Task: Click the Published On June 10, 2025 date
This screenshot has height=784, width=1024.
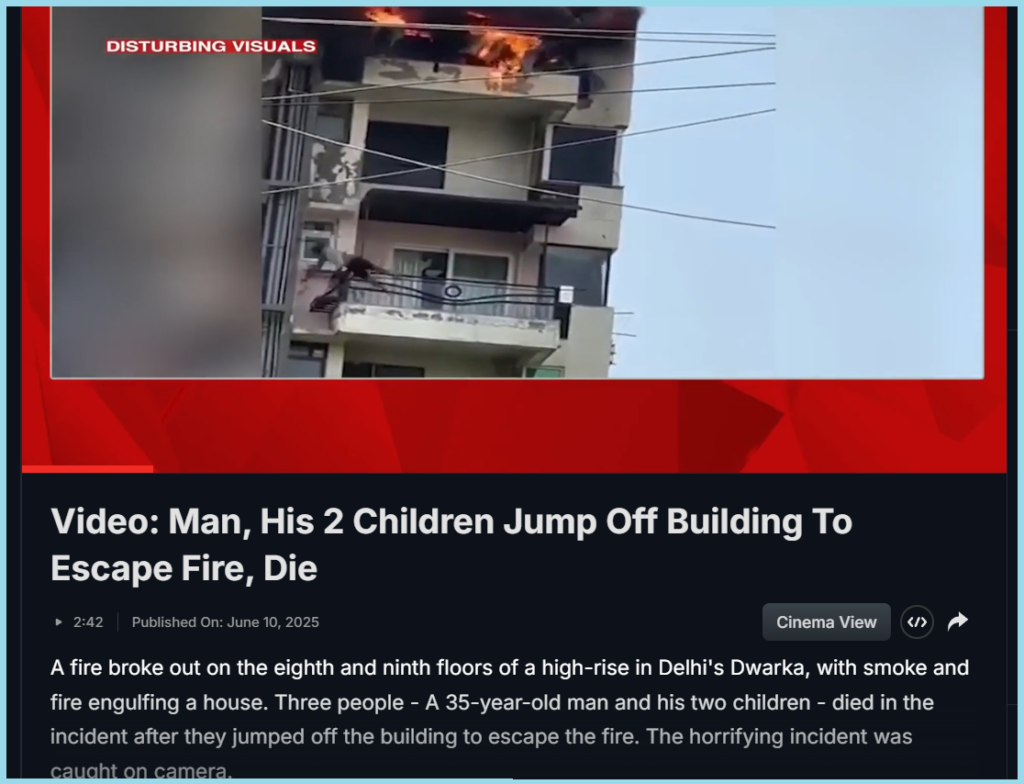Action: pos(225,622)
